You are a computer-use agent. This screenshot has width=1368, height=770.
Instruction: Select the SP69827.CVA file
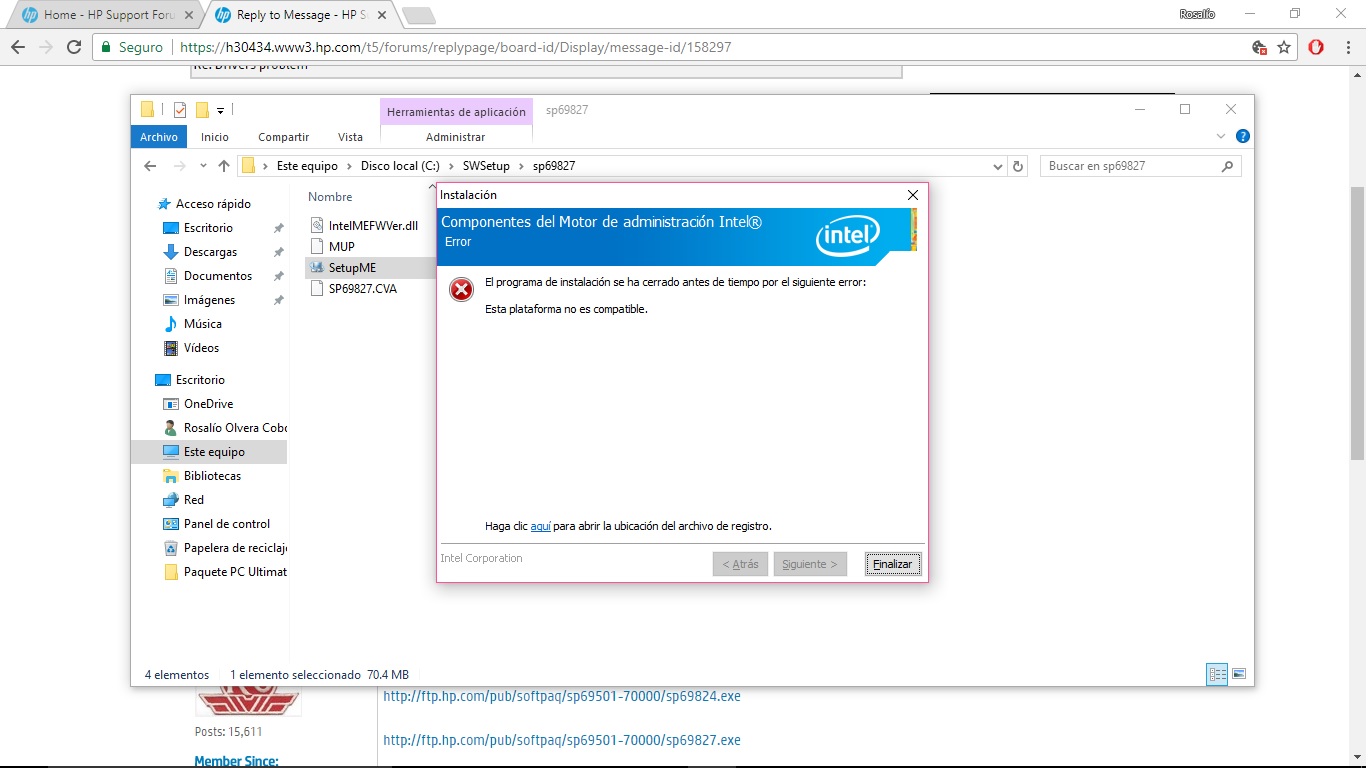point(353,289)
